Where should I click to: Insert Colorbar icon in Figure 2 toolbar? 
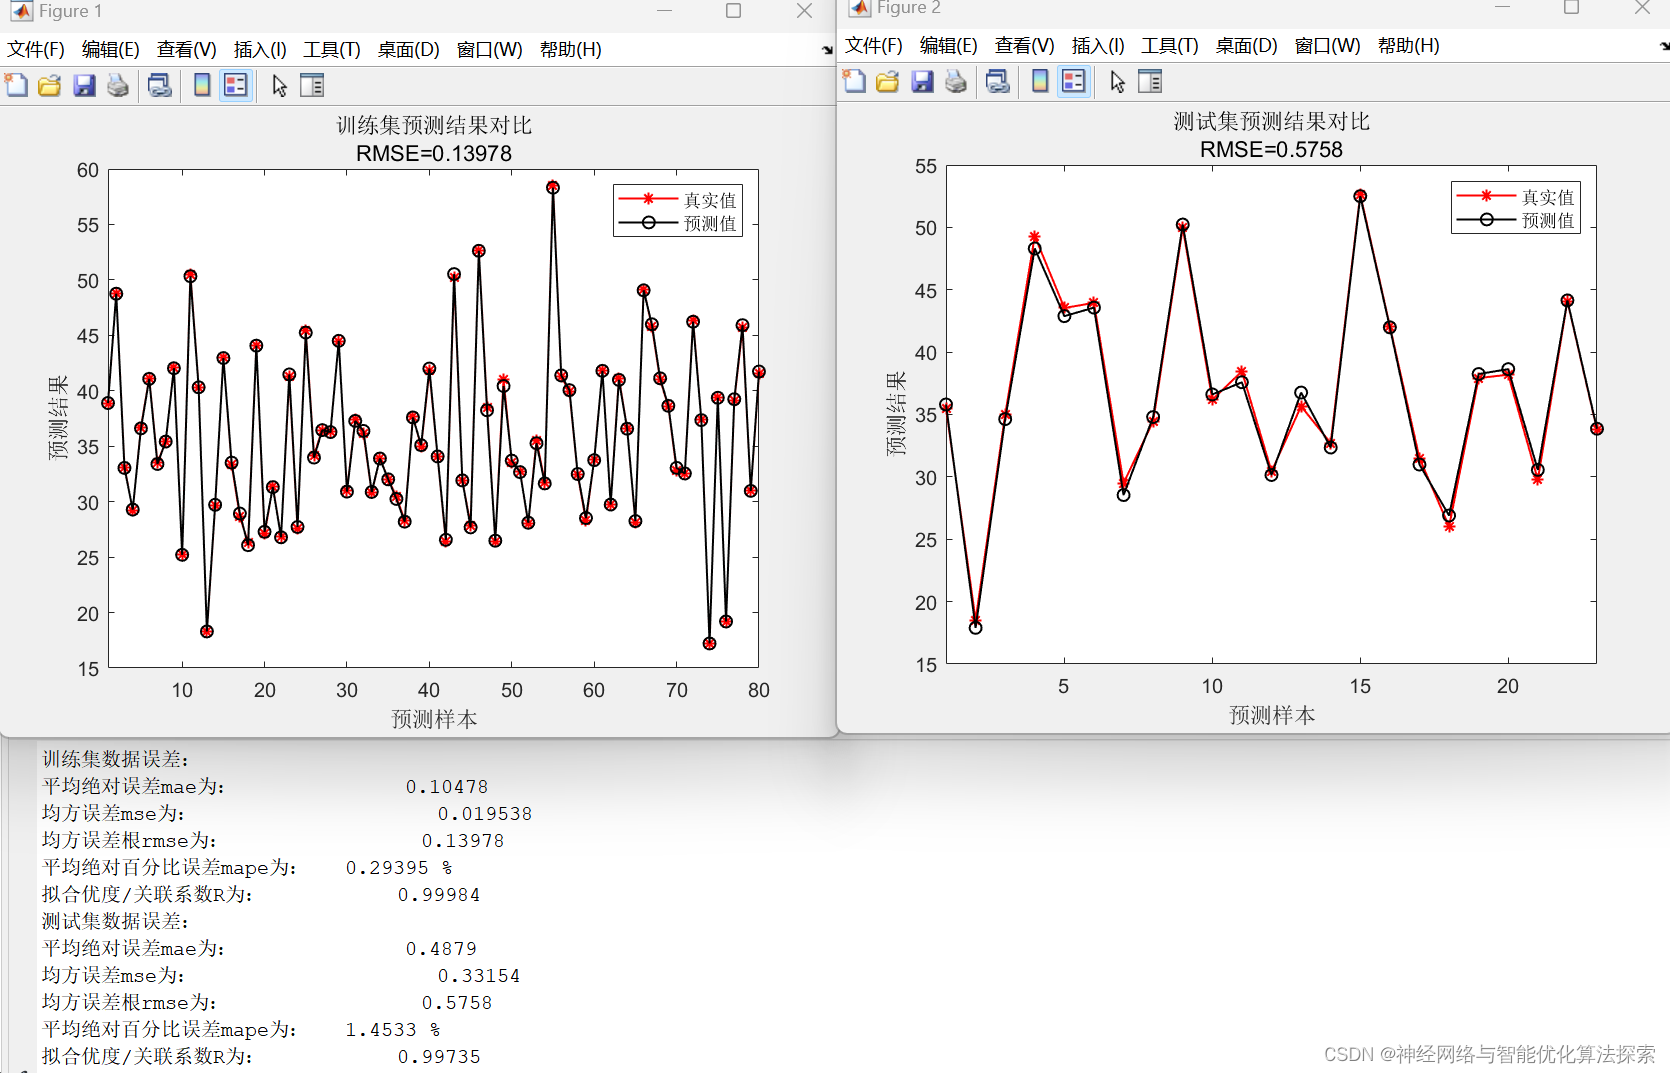[1040, 81]
